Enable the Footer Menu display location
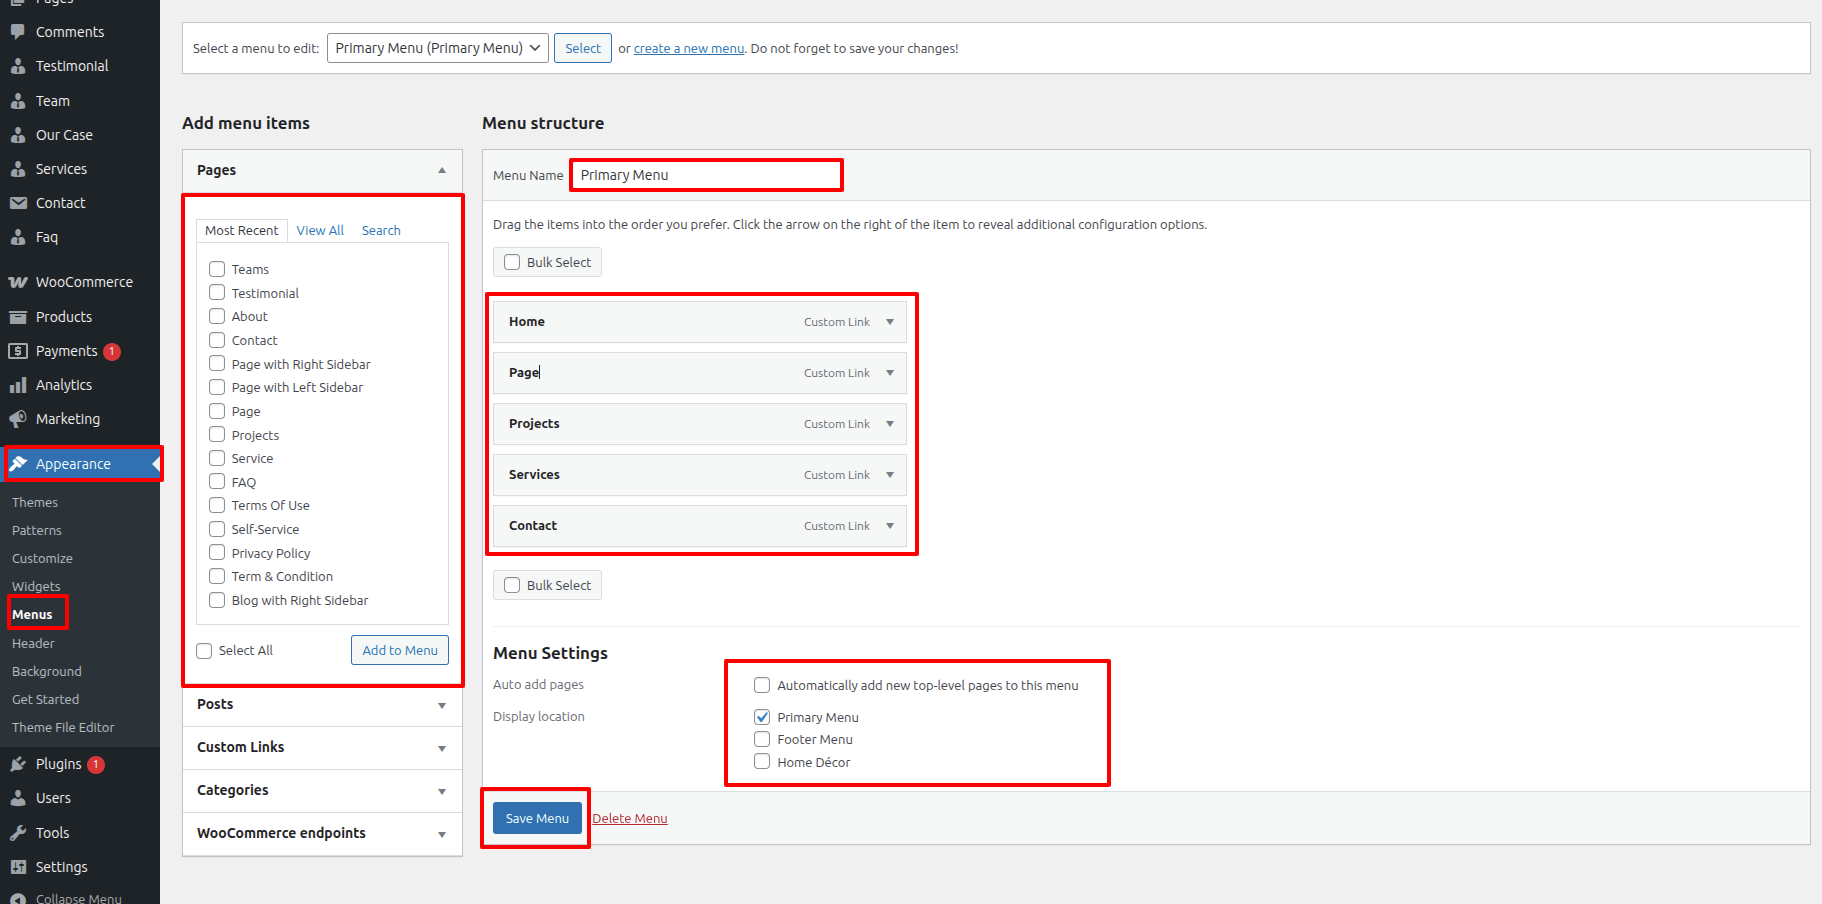 point(762,740)
